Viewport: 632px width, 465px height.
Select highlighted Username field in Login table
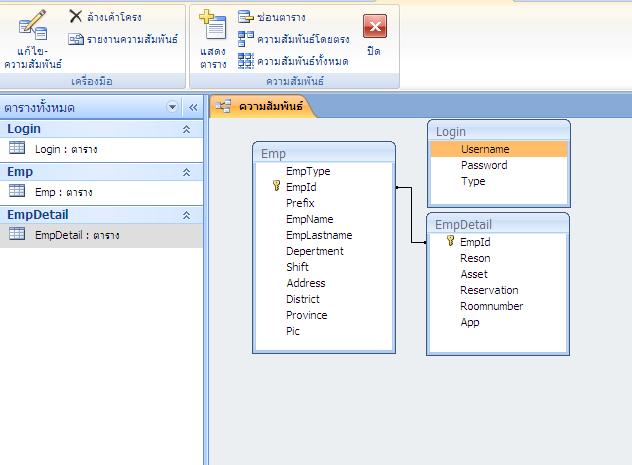click(x=499, y=149)
